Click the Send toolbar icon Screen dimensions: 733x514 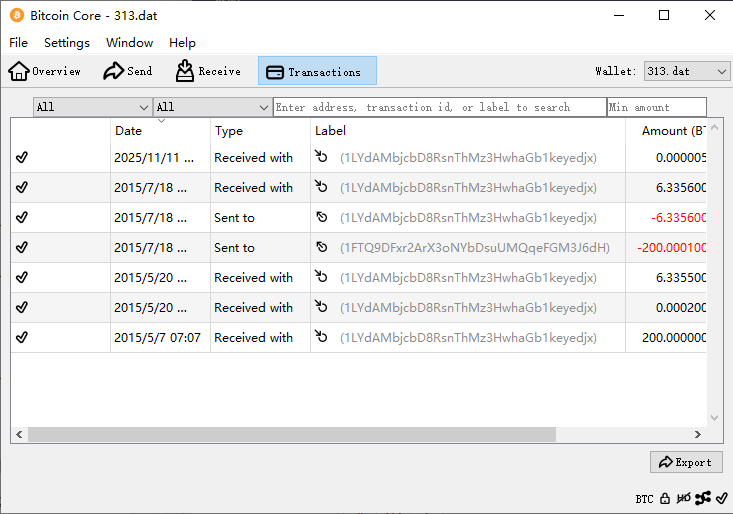click(128, 71)
